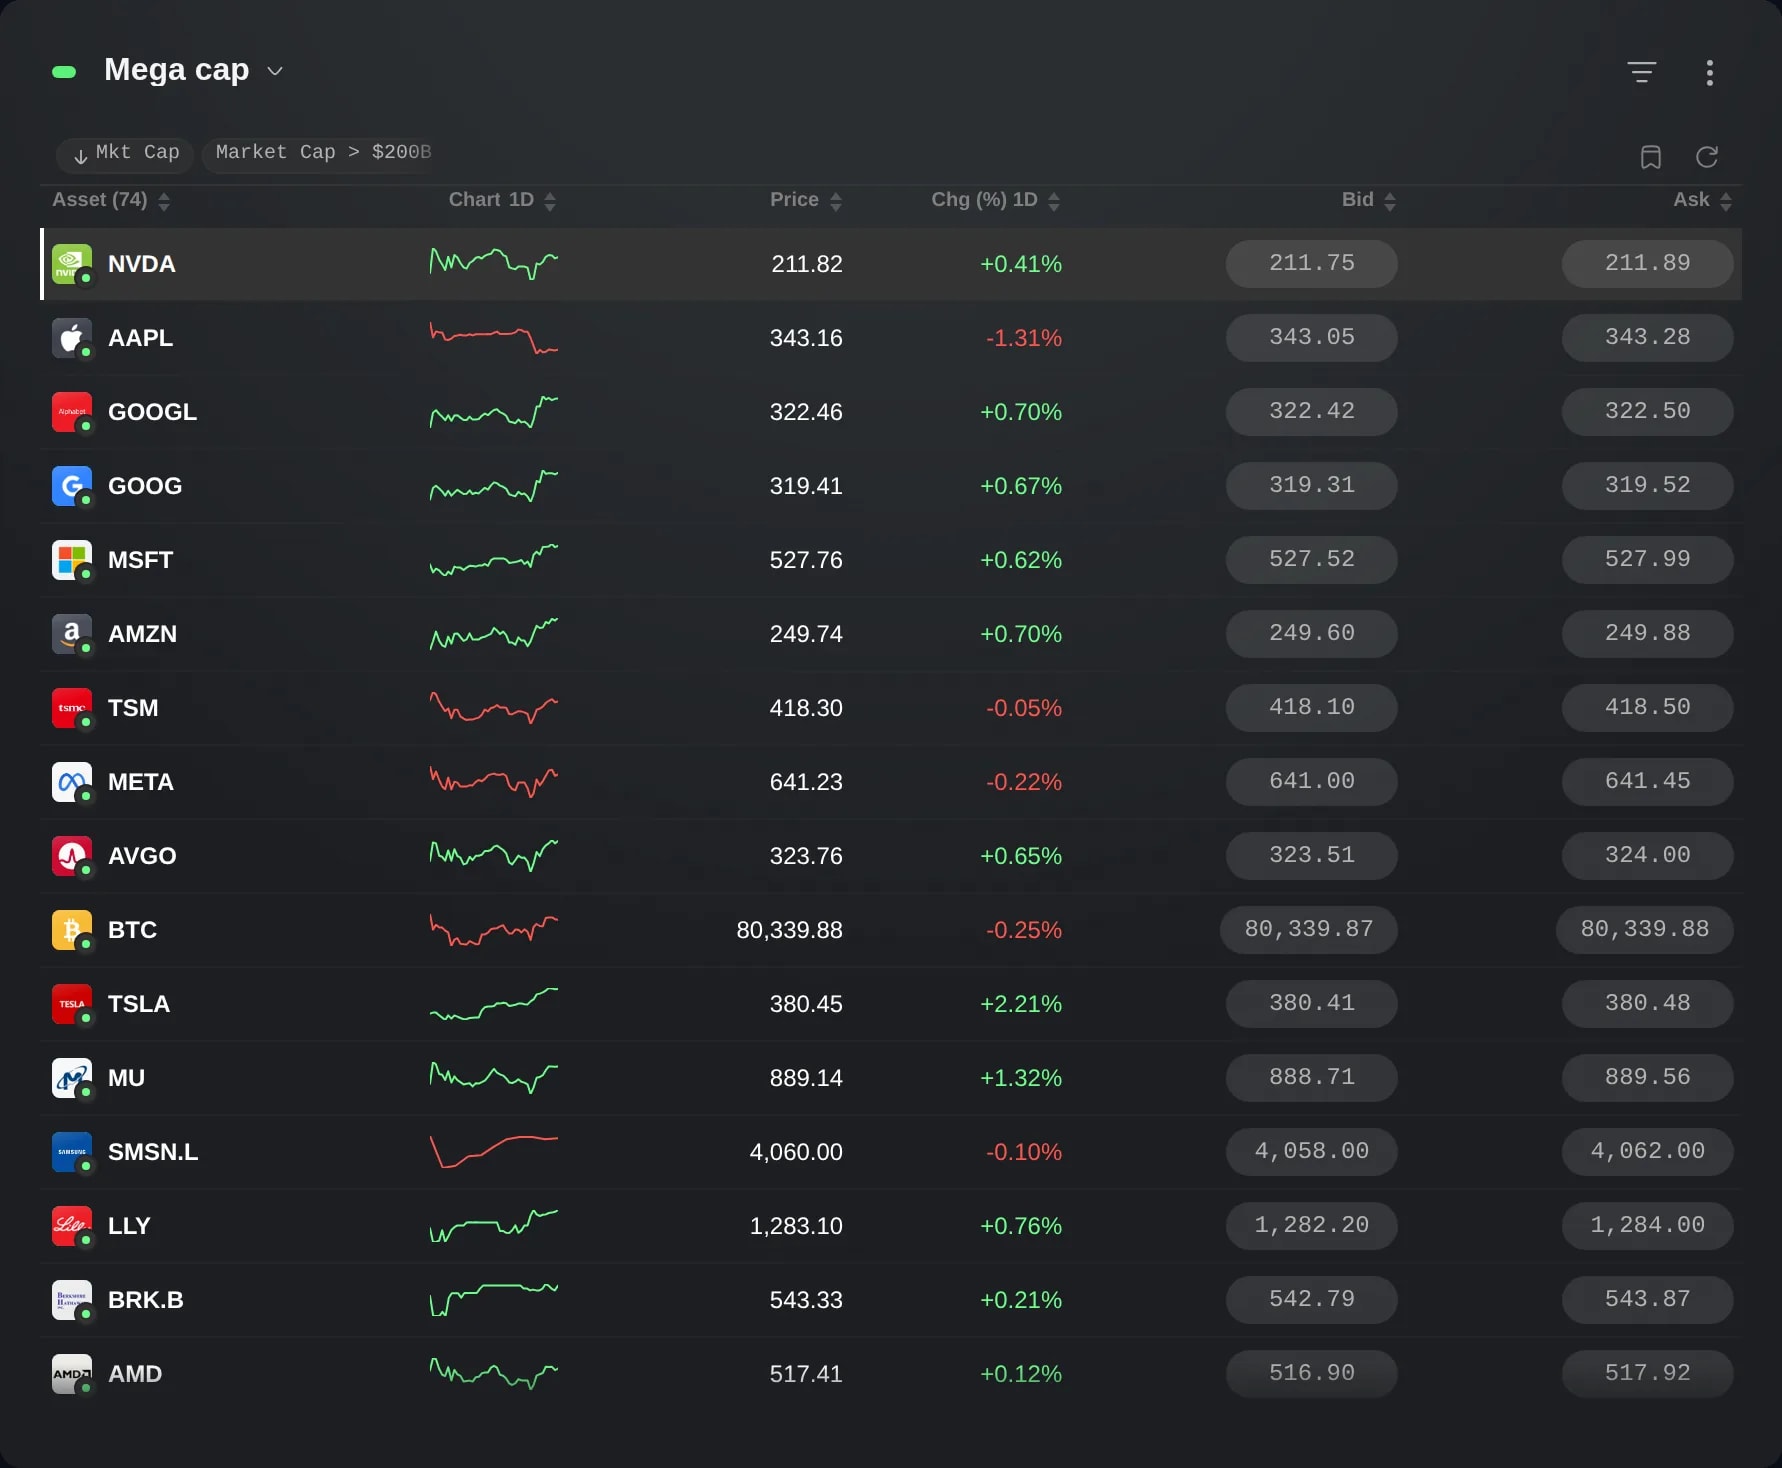Click the AVGO Broadcom logo icon
1782x1468 pixels.
tap(72, 856)
